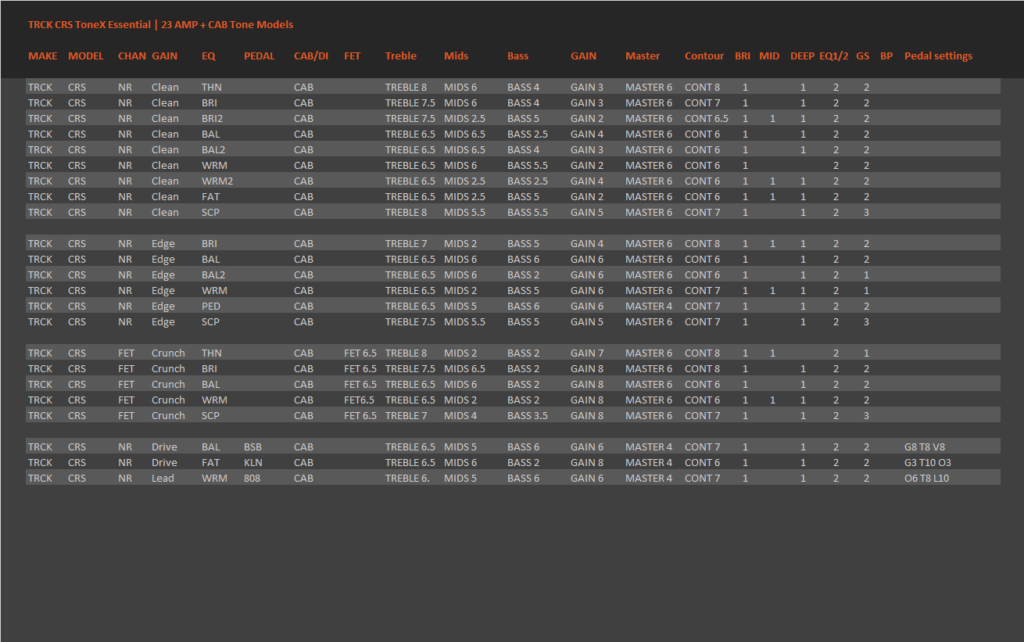The image size is (1024, 642).
Task: Click pedal settings 'O6 T8 L10'
Action: coord(927,479)
